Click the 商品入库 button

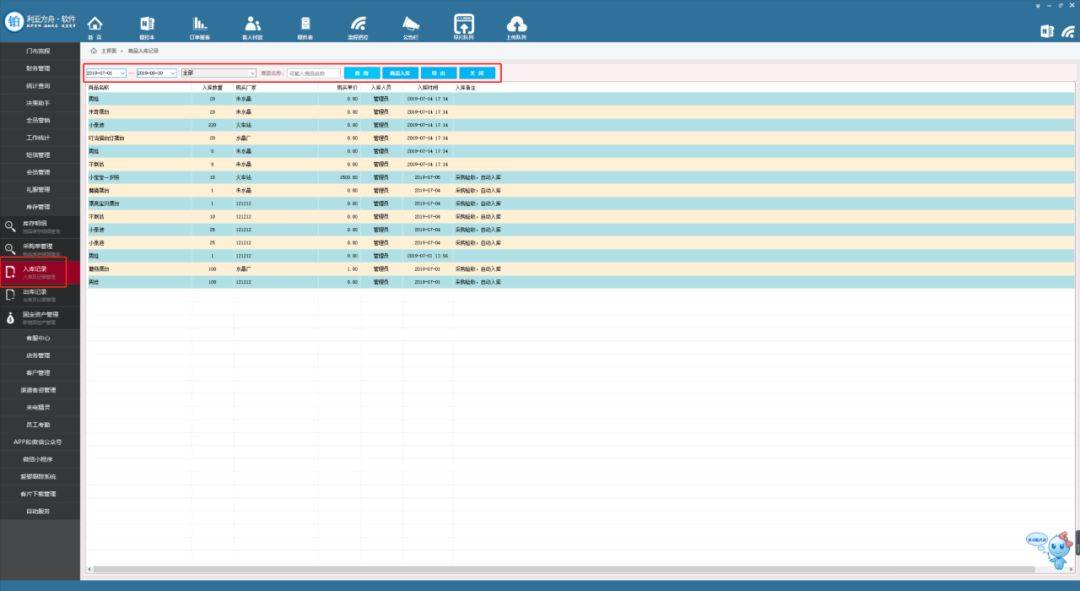(x=400, y=73)
